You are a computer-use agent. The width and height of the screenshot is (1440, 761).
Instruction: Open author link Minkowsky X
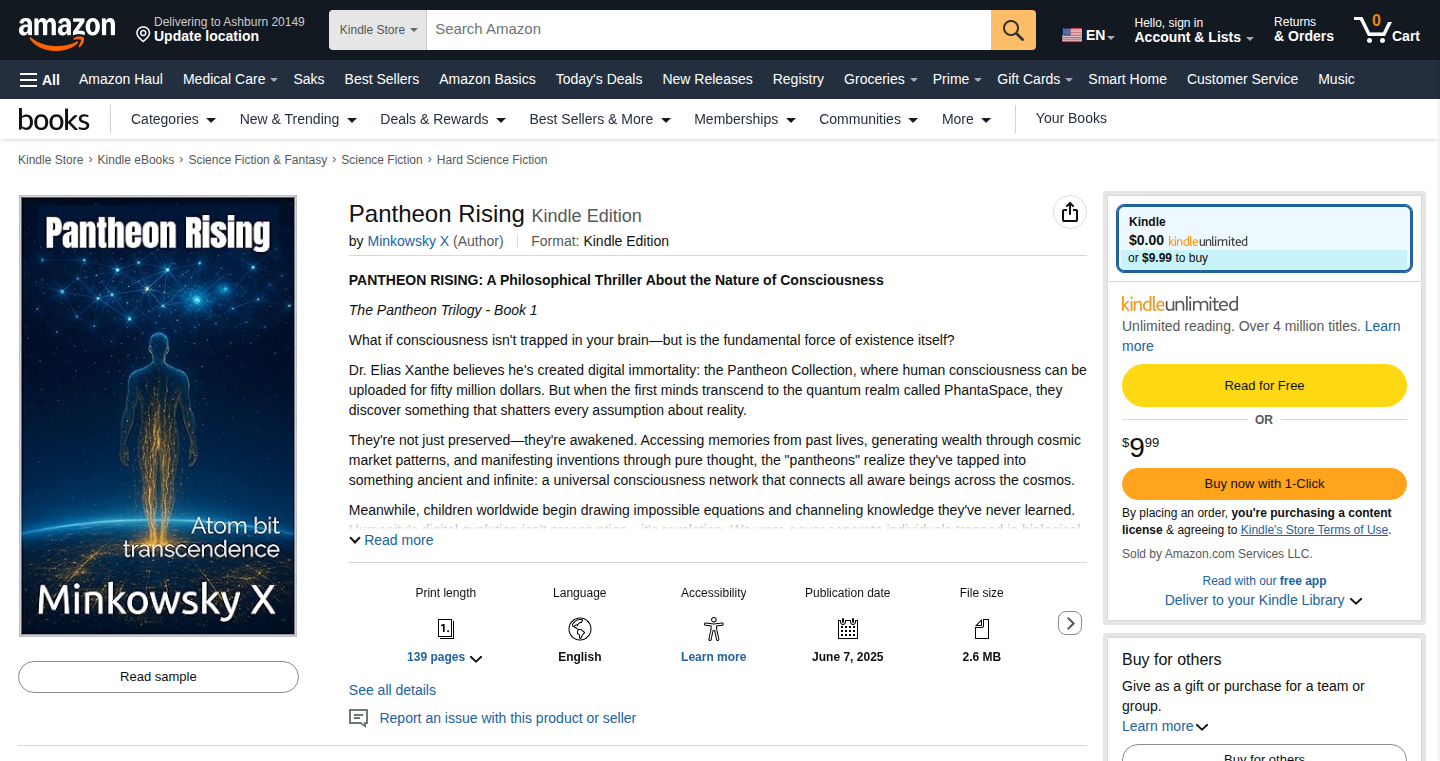click(408, 241)
